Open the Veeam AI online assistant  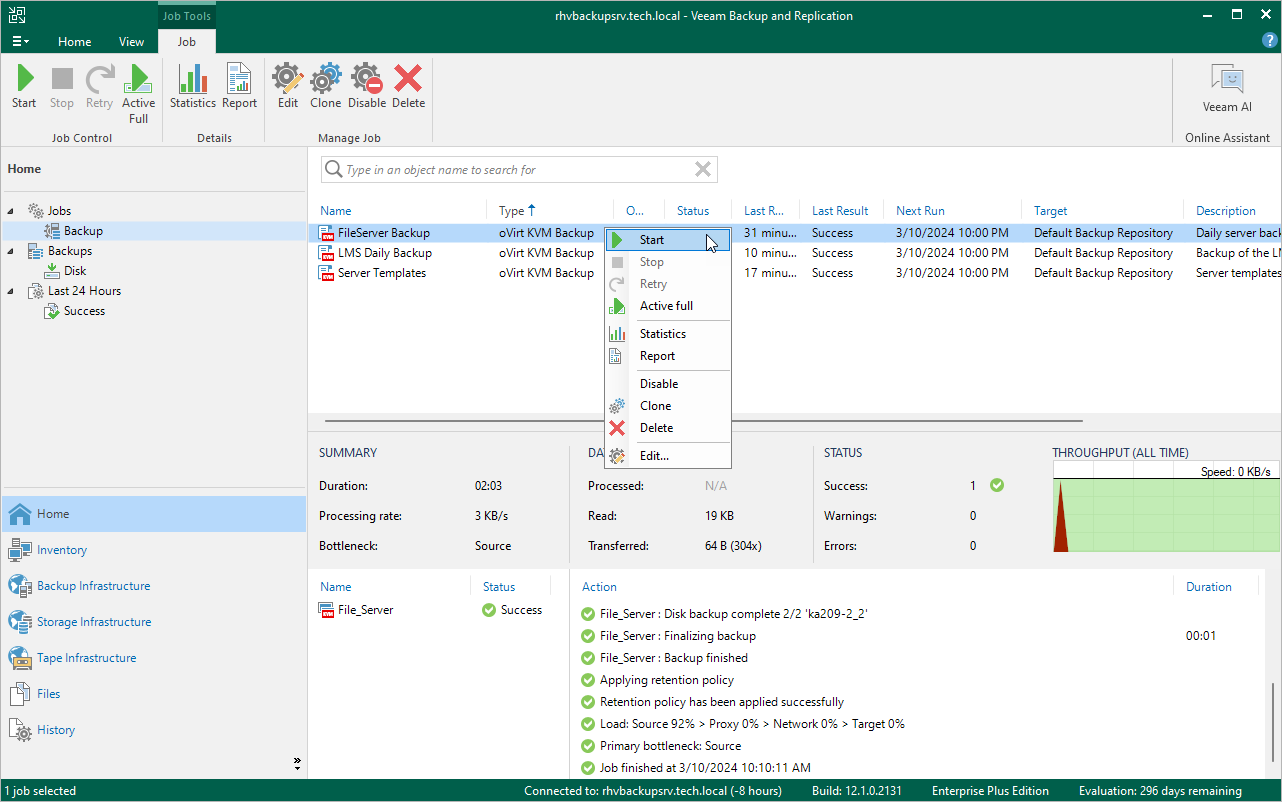tap(1227, 89)
